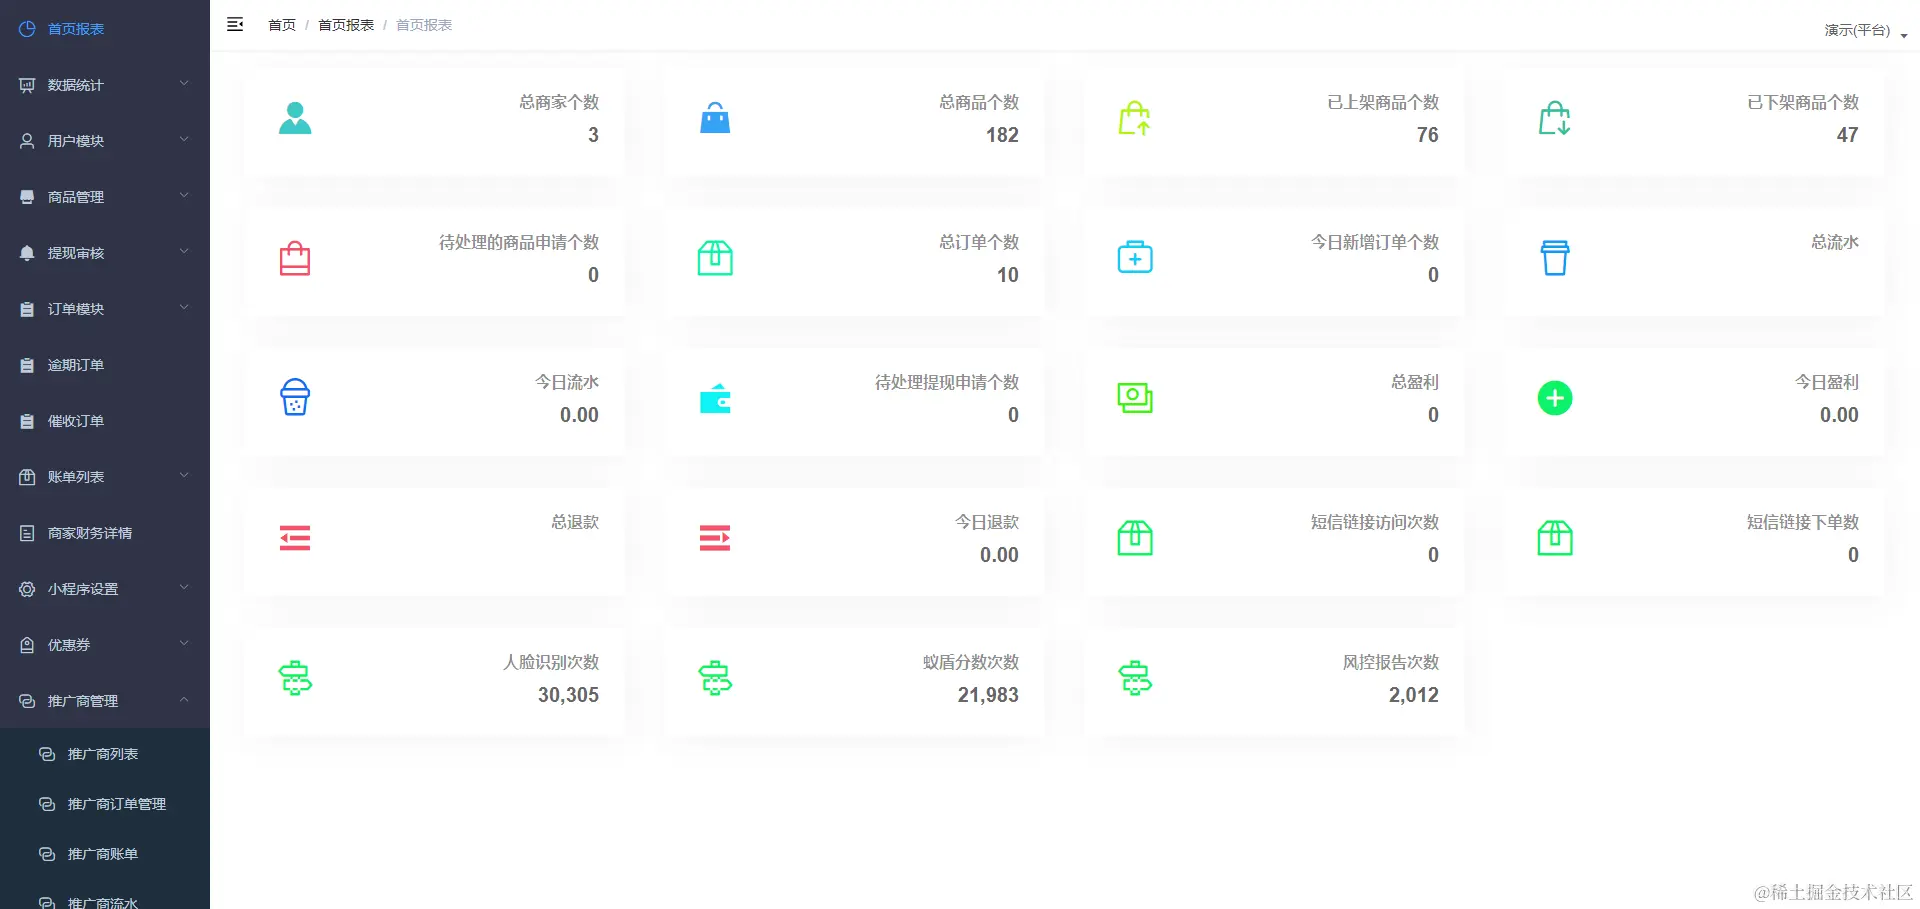This screenshot has height=909, width=1920.
Task: Open 逾期订单 in the sidebar
Action: click(105, 365)
